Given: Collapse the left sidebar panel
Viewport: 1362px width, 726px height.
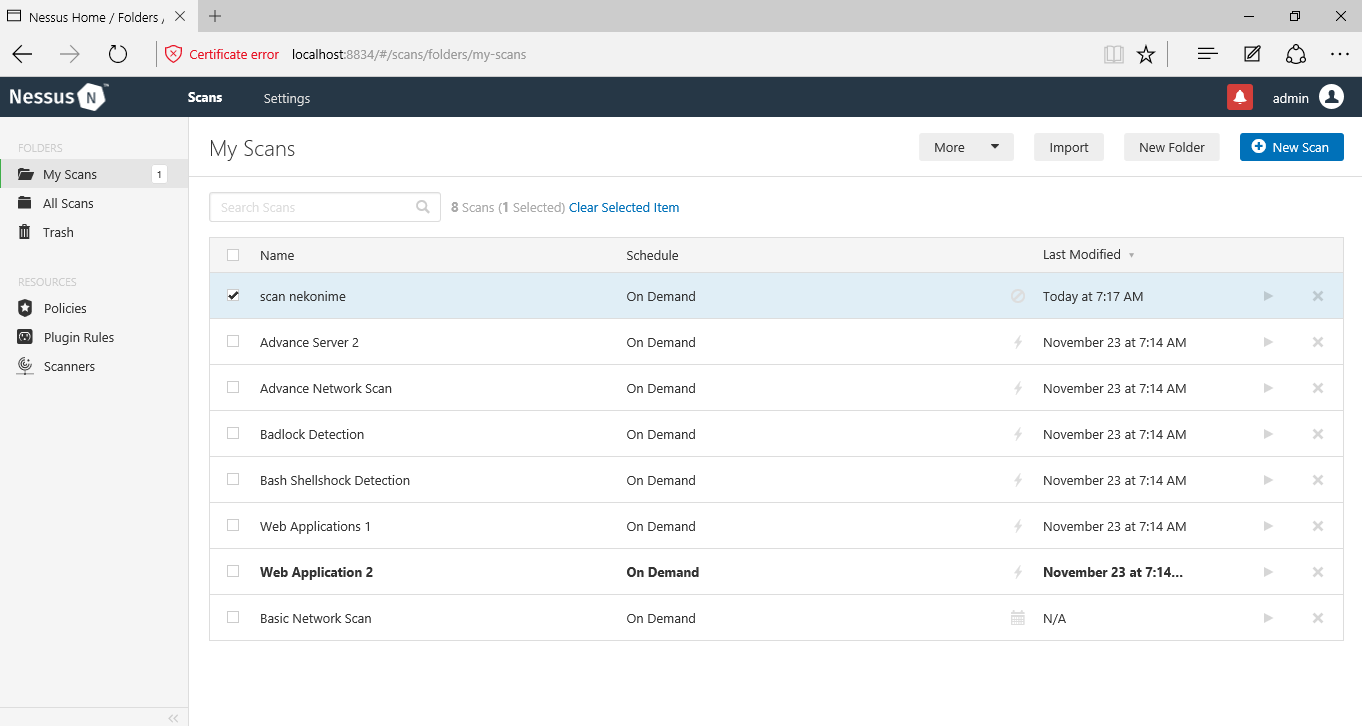Looking at the screenshot, I should tap(173, 718).
